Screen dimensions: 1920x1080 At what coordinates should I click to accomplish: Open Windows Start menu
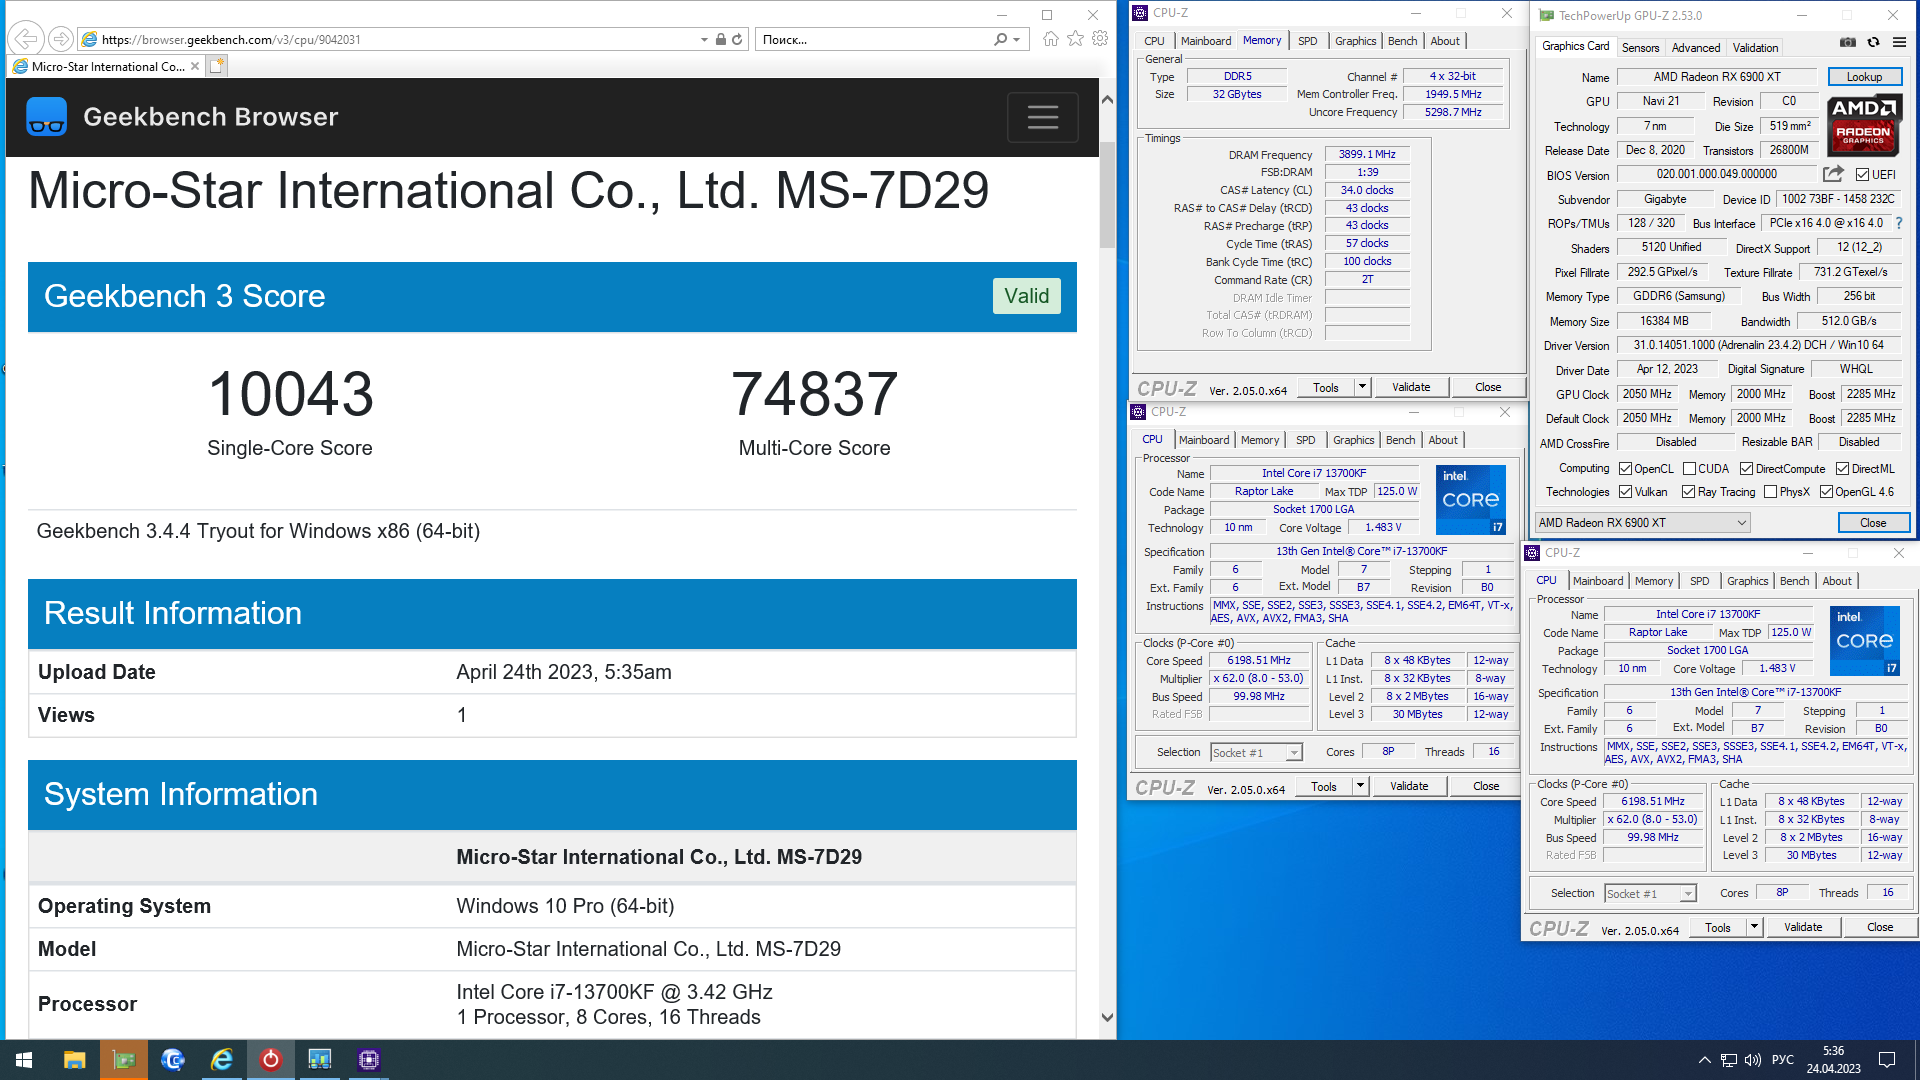click(24, 1060)
